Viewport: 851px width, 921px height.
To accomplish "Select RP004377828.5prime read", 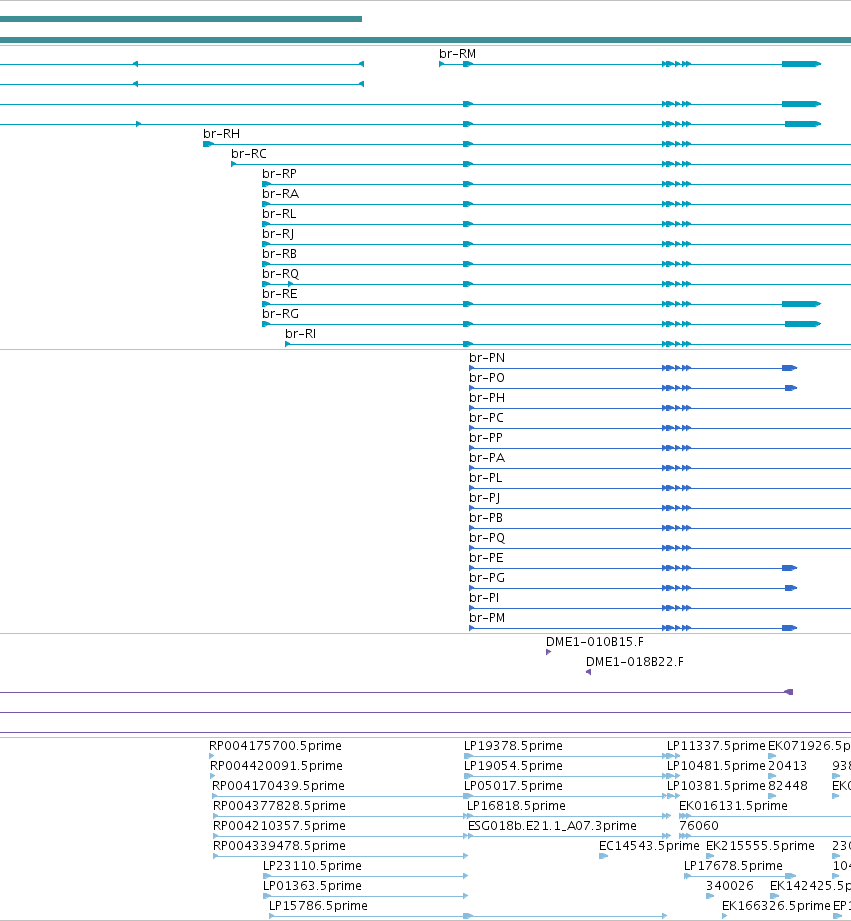I will pos(279,806).
